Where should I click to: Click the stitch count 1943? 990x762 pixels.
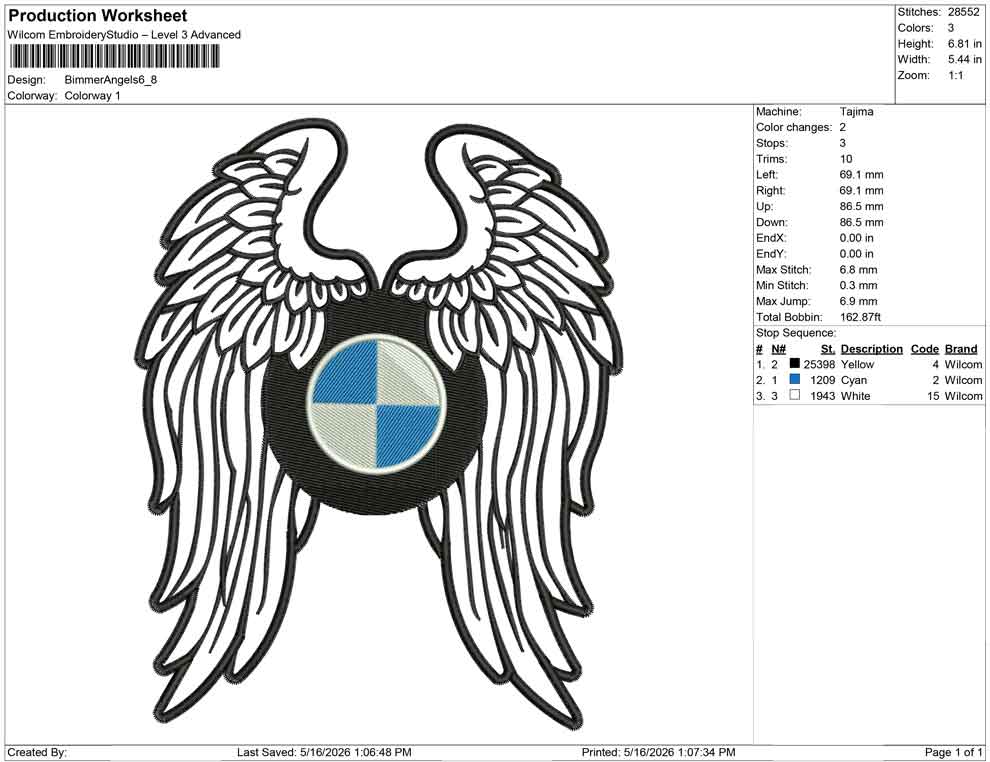point(822,396)
